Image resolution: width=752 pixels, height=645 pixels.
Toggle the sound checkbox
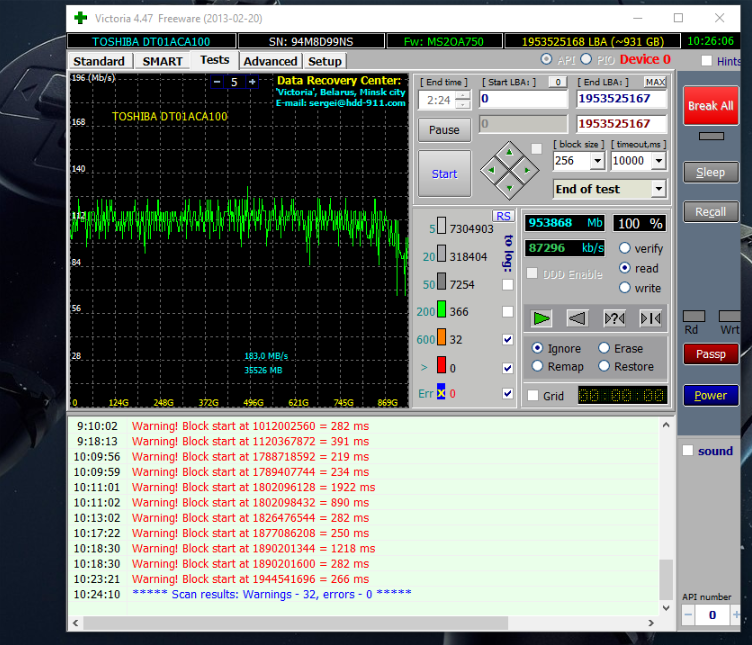click(687, 451)
